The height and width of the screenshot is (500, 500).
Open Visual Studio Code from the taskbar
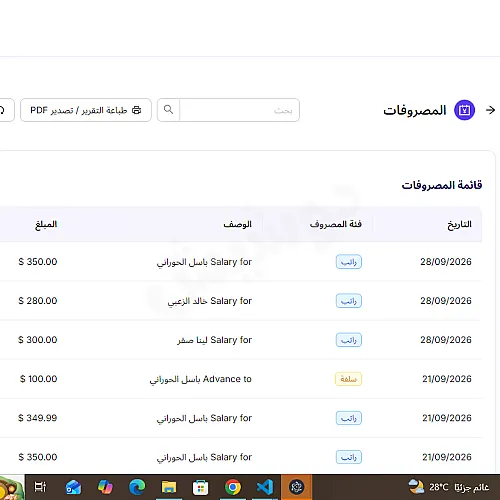265,487
